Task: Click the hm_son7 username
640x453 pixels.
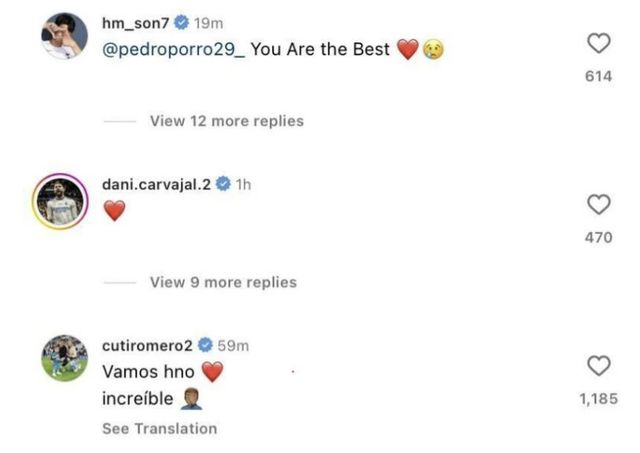Action: pyautogui.click(x=138, y=24)
